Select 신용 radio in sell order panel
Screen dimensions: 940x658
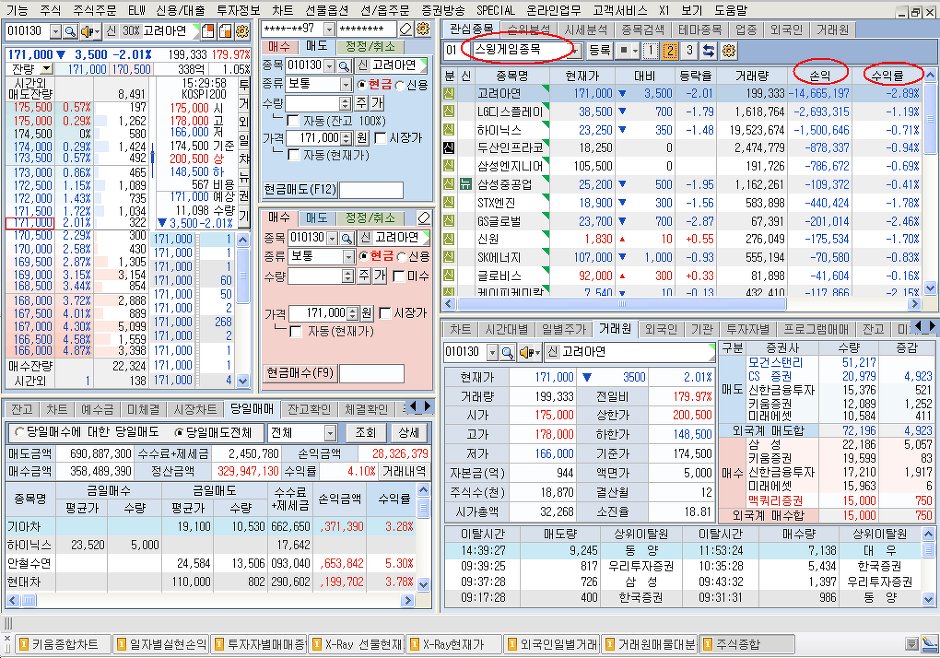400,85
